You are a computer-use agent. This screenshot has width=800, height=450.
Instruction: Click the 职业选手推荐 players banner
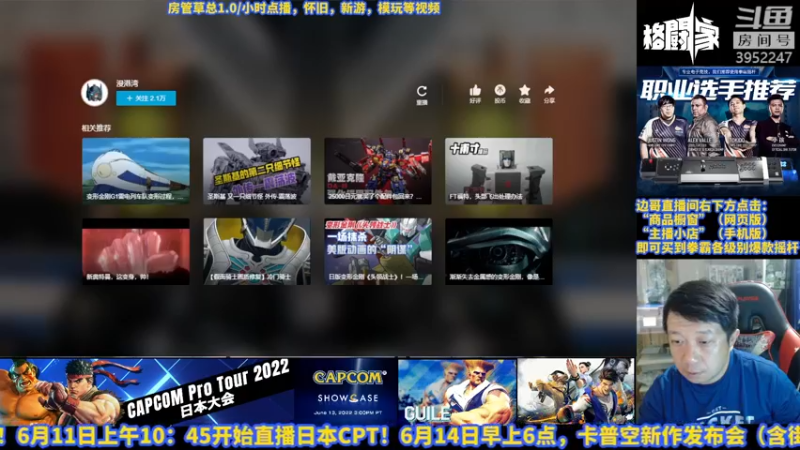pyautogui.click(x=718, y=131)
